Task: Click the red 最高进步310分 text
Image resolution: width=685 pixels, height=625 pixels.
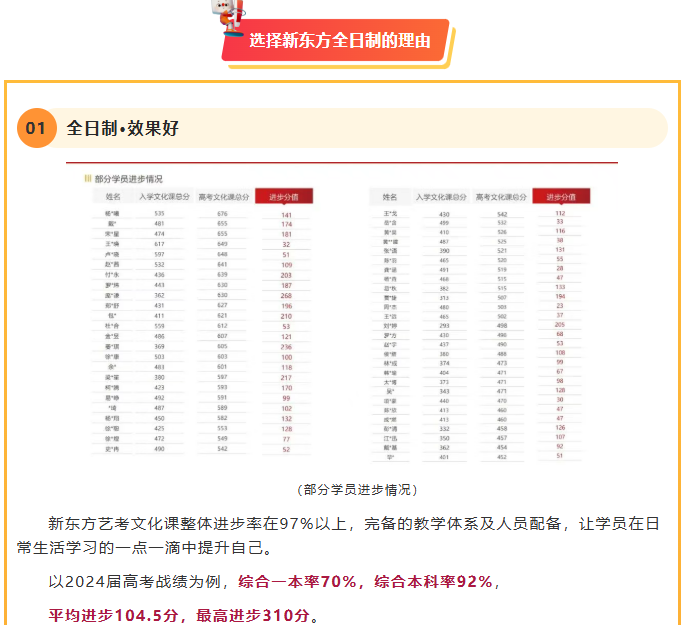Action: [x=252, y=613]
